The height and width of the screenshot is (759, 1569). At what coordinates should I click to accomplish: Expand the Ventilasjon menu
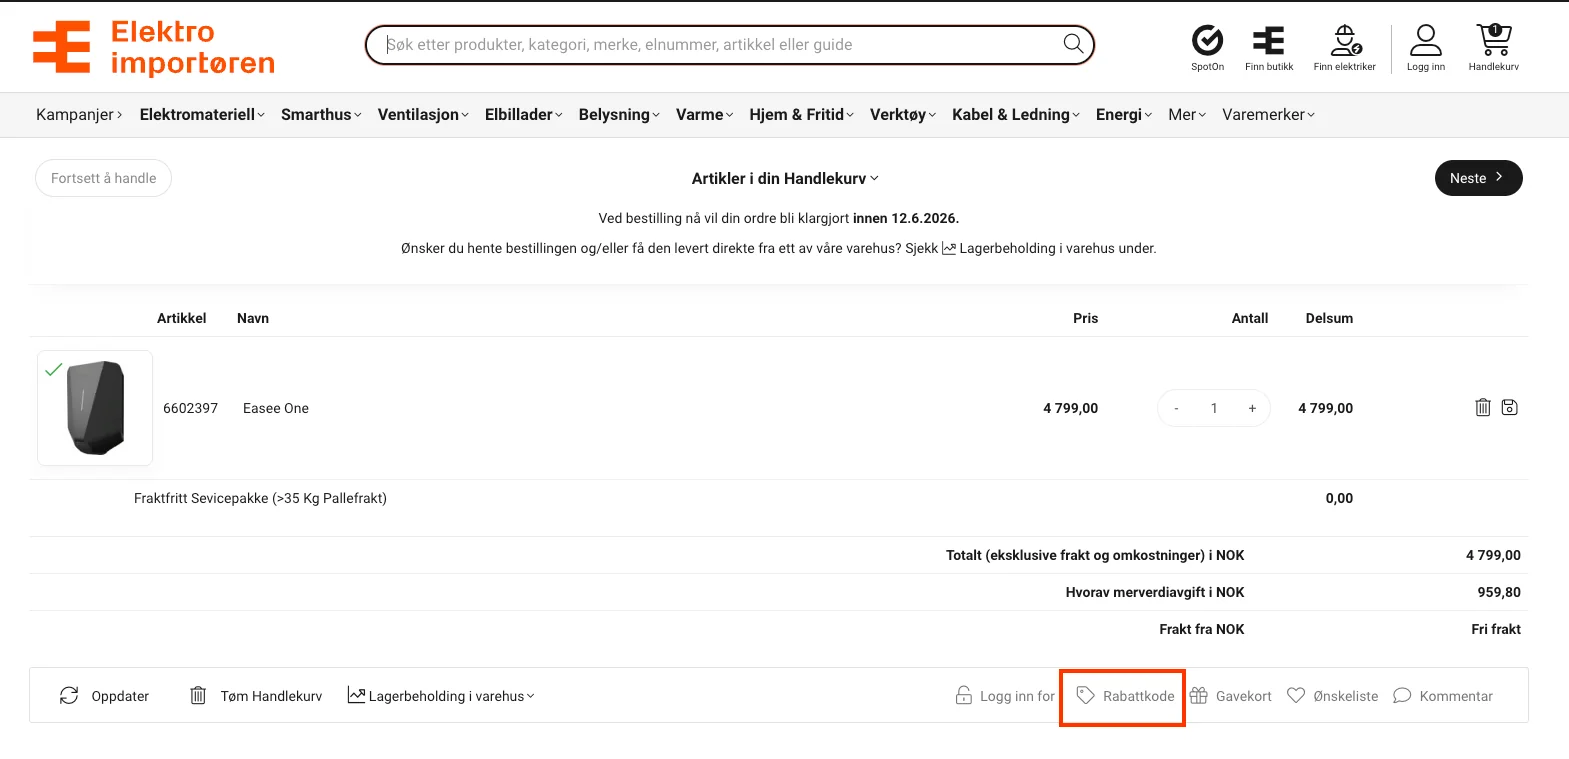(x=423, y=115)
